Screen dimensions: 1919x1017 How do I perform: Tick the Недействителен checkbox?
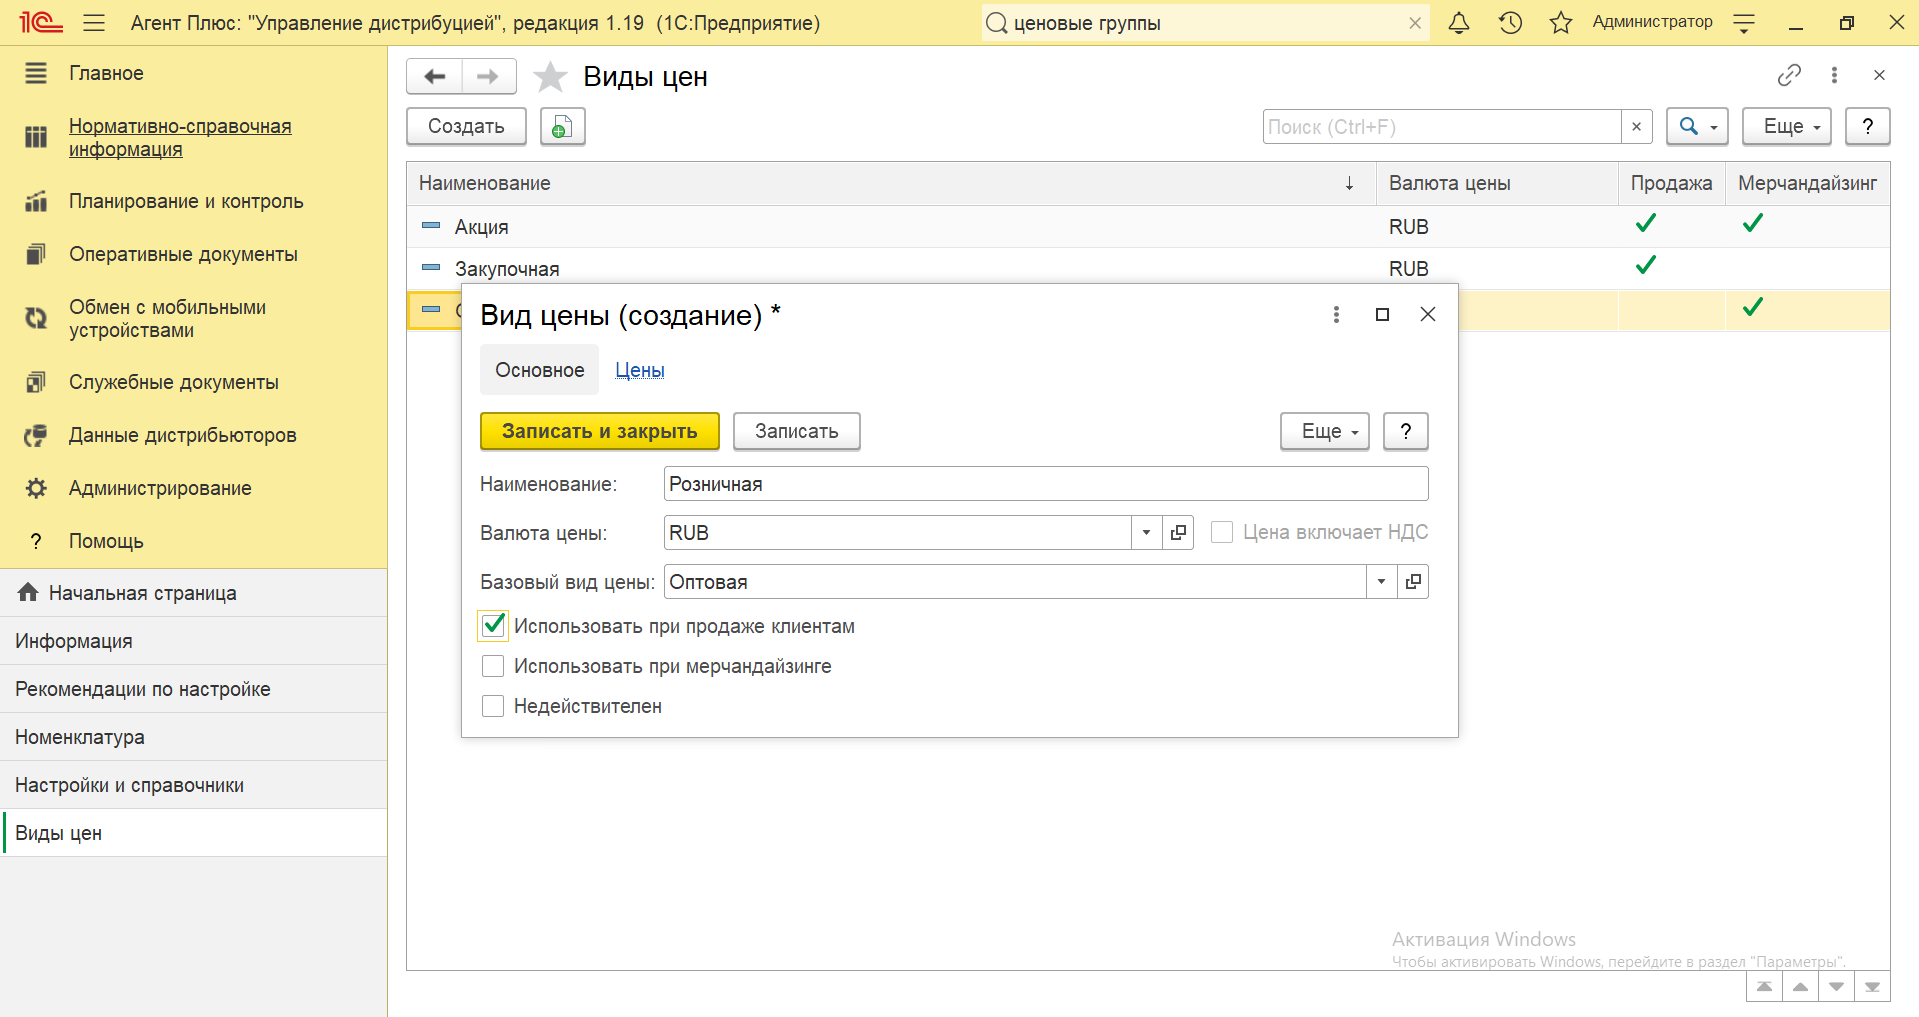pos(493,706)
